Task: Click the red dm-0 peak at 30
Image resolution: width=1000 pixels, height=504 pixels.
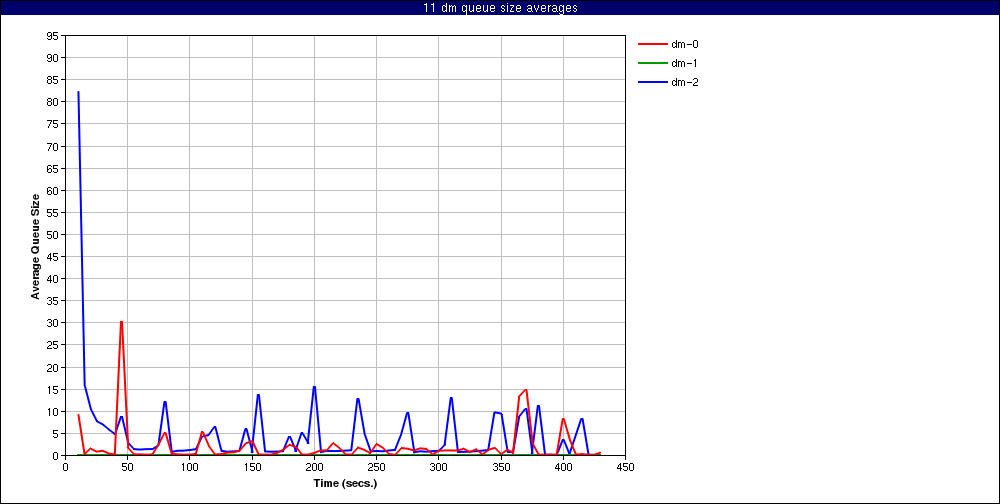Action: pos(121,322)
